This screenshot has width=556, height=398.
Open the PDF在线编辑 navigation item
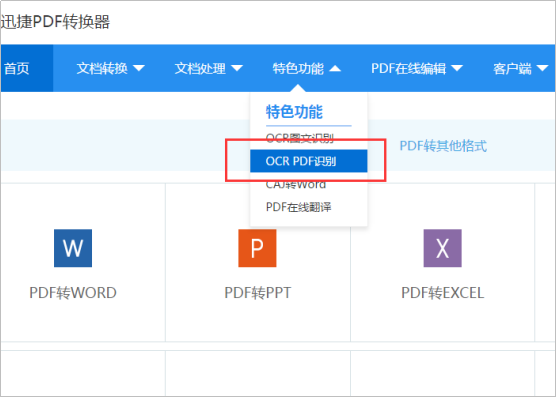[408, 68]
